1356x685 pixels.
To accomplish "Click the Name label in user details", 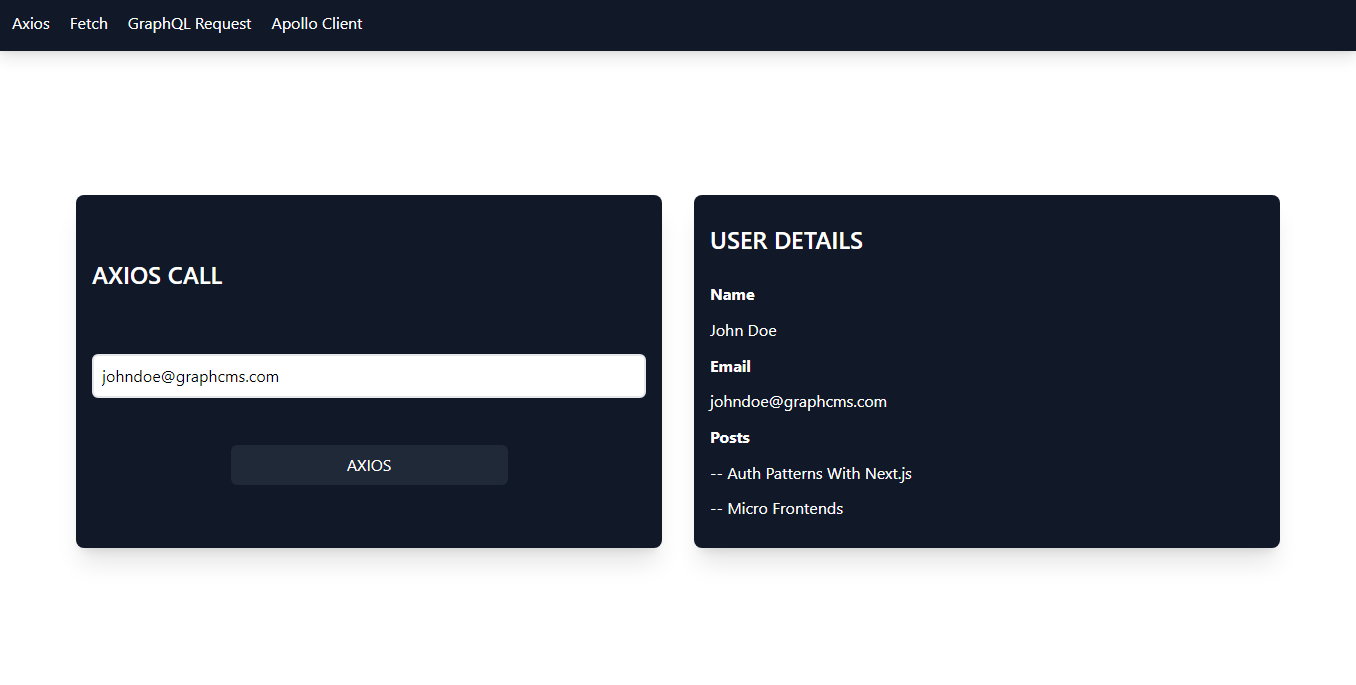I will click(x=732, y=295).
